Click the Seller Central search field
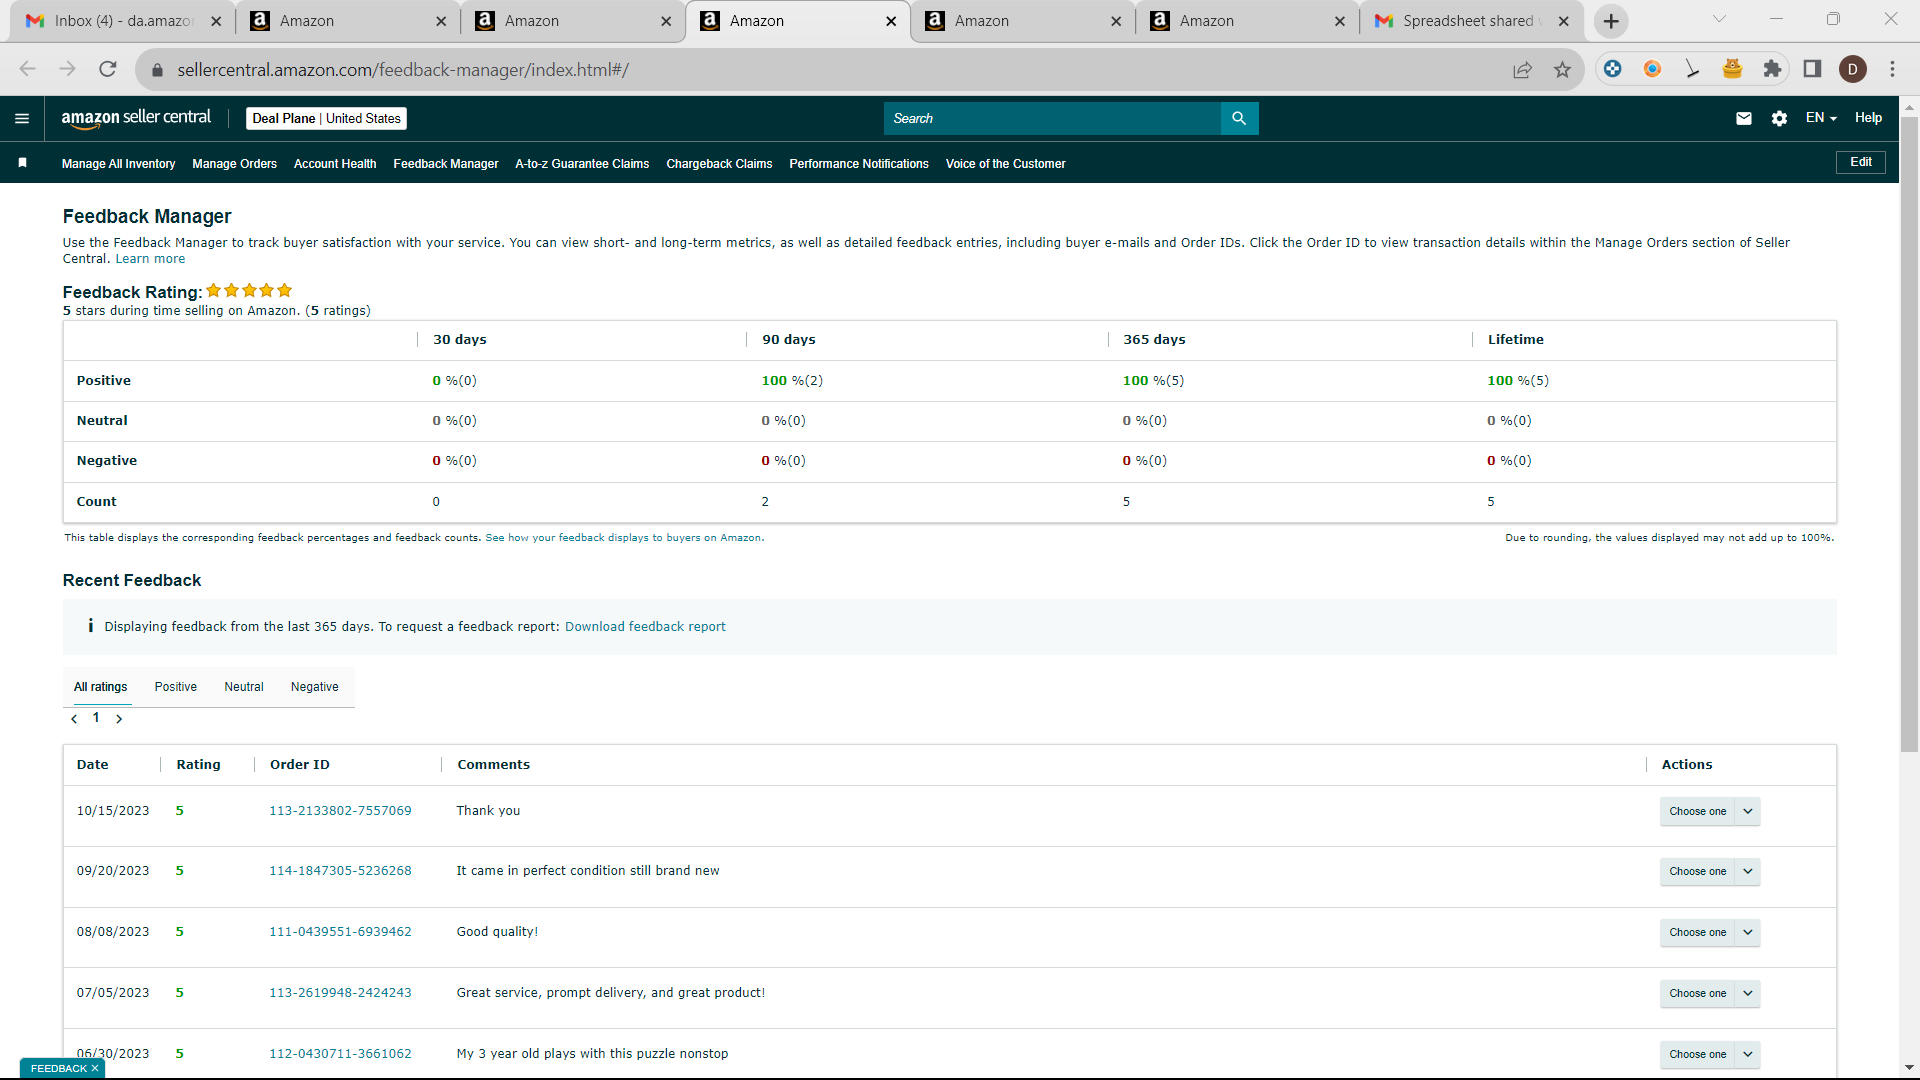This screenshot has width=1920, height=1080. pos(1052,118)
